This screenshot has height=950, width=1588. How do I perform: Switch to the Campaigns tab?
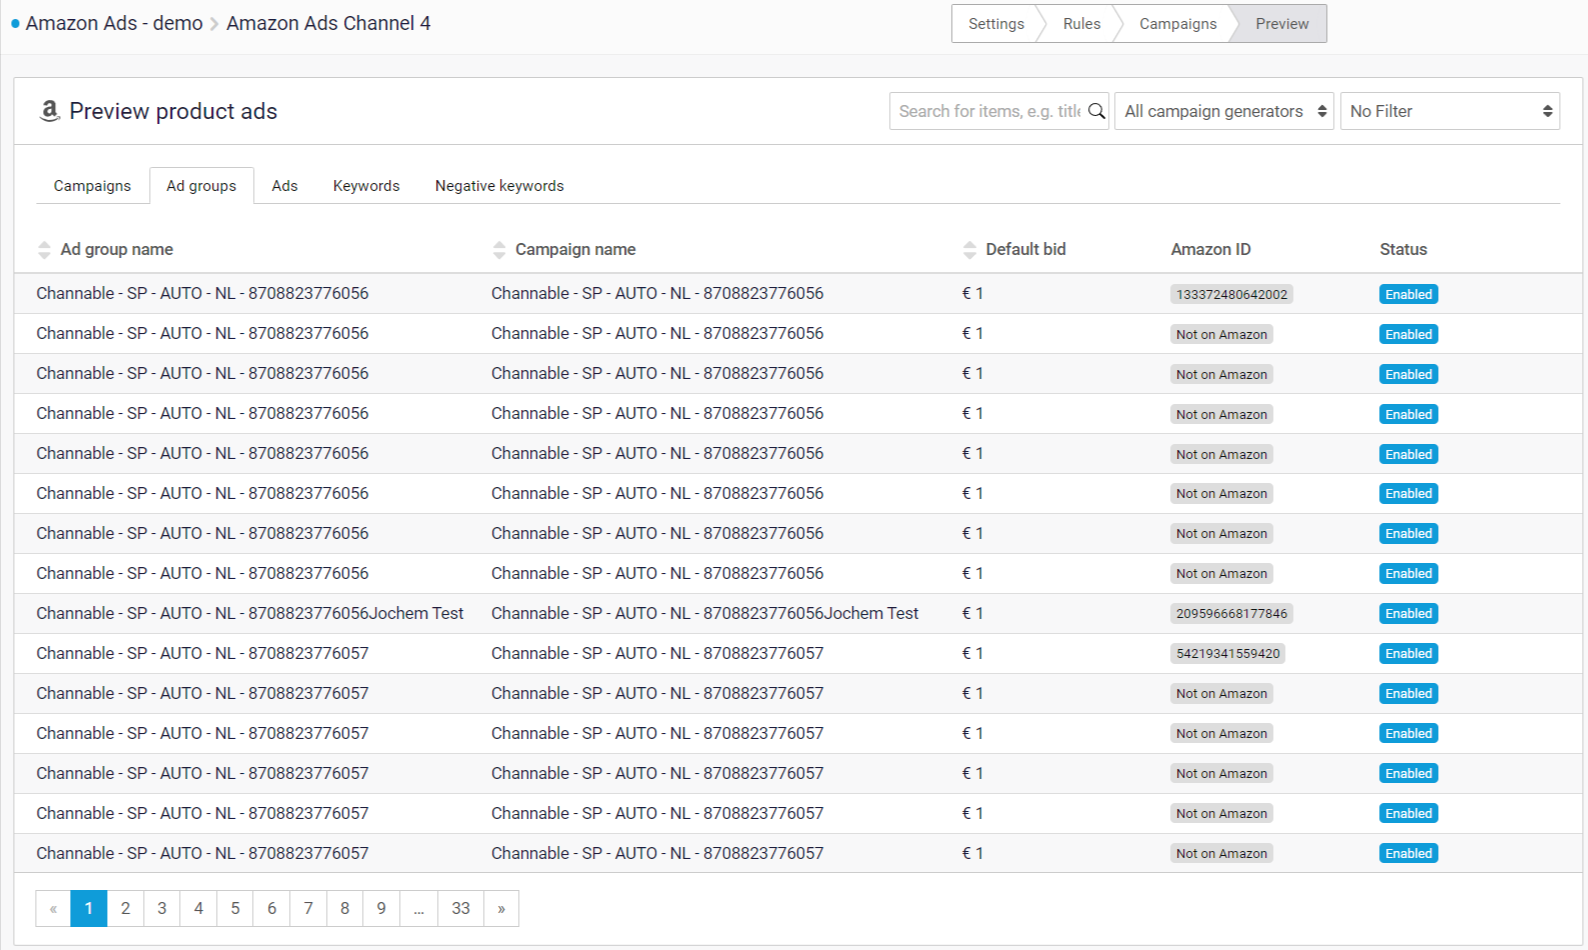click(92, 186)
